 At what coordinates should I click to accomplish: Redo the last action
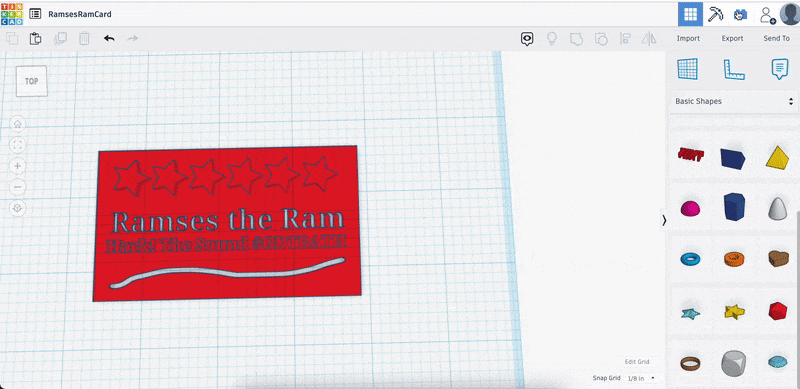tap(133, 38)
